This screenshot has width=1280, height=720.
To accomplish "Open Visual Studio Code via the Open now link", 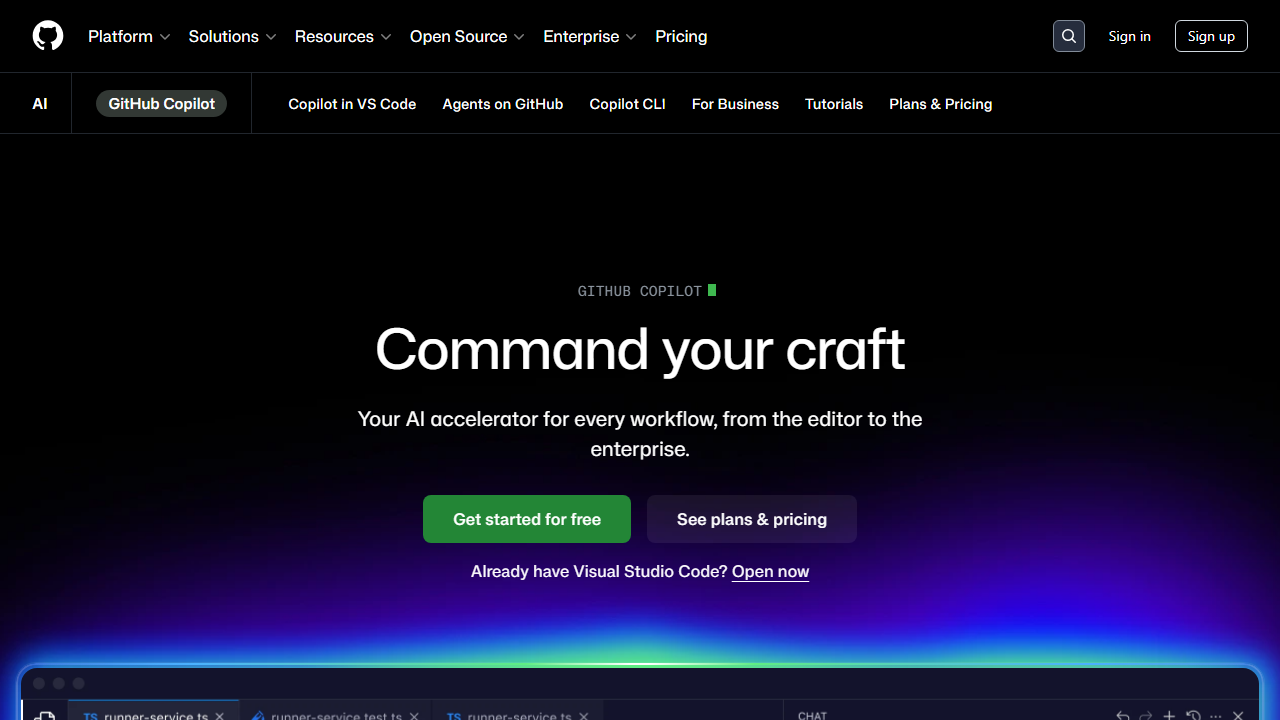I will coord(769,571).
